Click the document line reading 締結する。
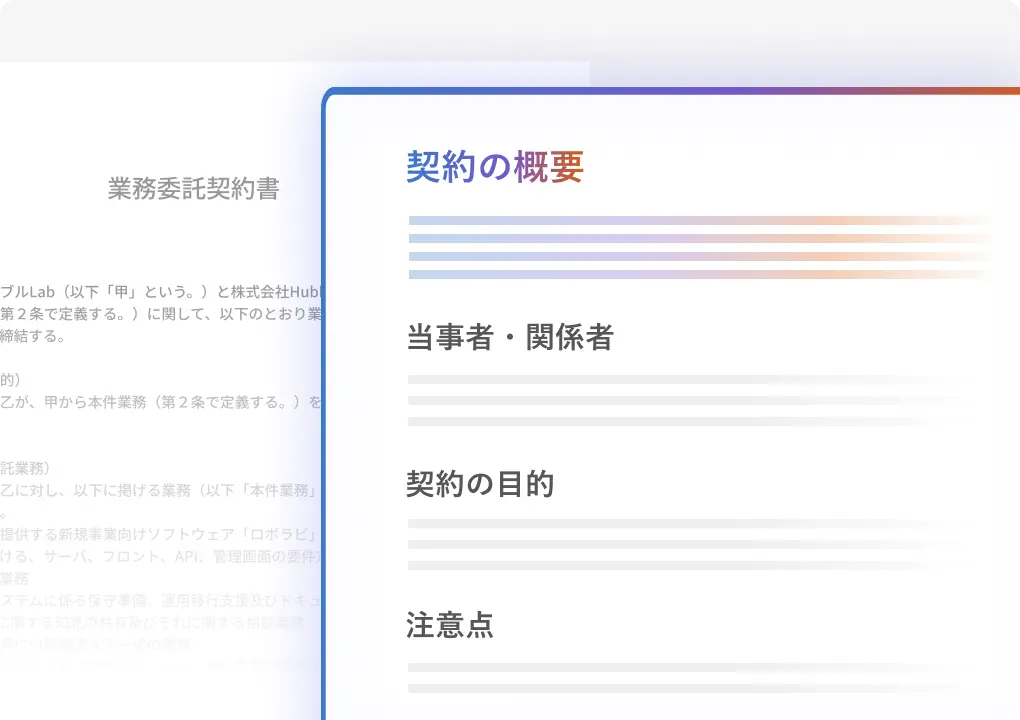The image size is (1020, 720). tap(34, 337)
